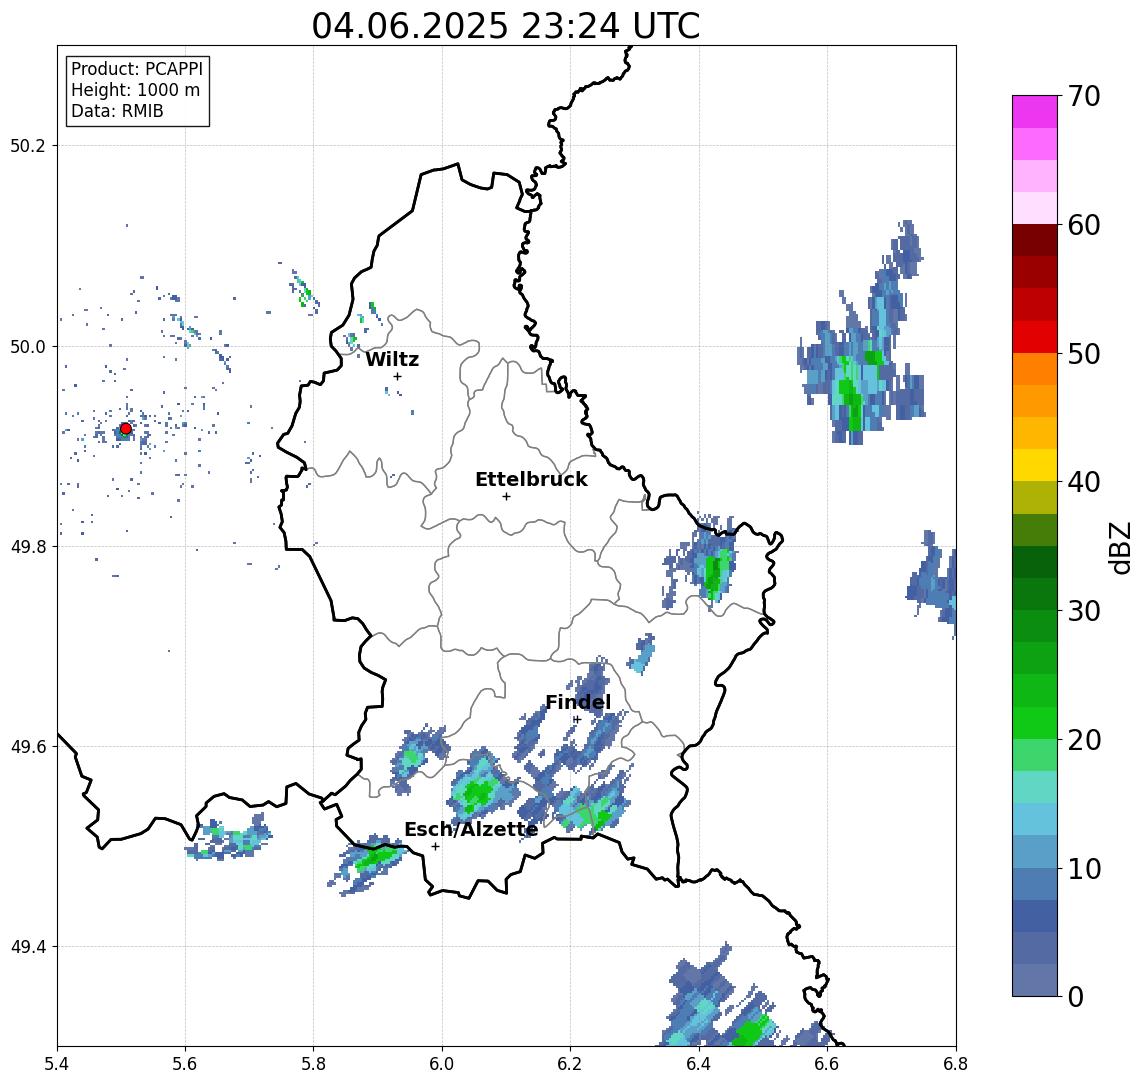This screenshot has height=1084, width=1145.
Task: Click the latitude axis label 49.6
Action: click(x=27, y=747)
